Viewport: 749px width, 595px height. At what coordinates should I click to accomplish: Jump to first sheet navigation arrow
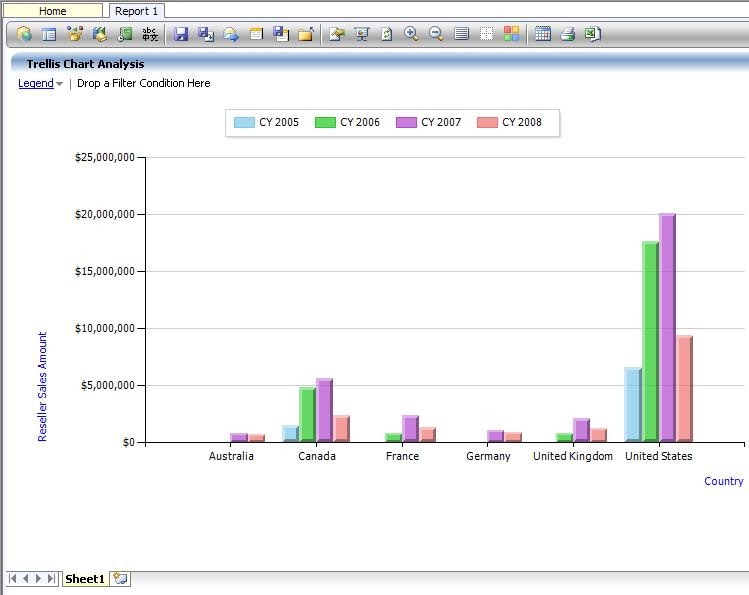click(x=13, y=579)
